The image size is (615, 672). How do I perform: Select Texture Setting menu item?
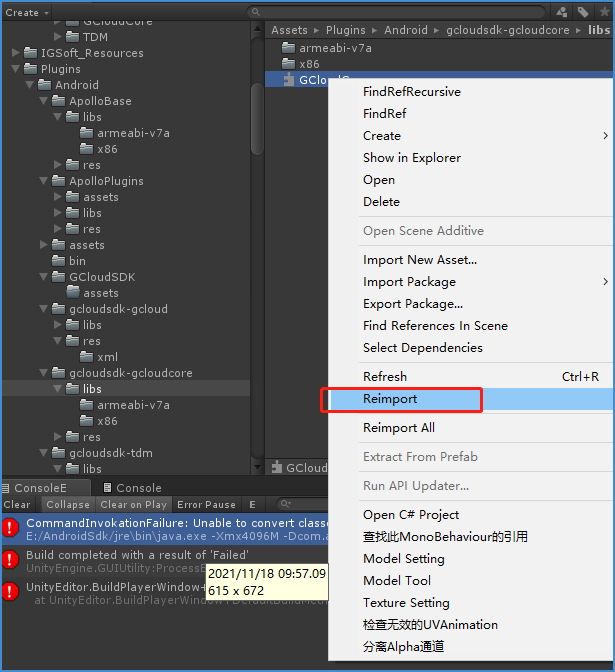point(471,603)
